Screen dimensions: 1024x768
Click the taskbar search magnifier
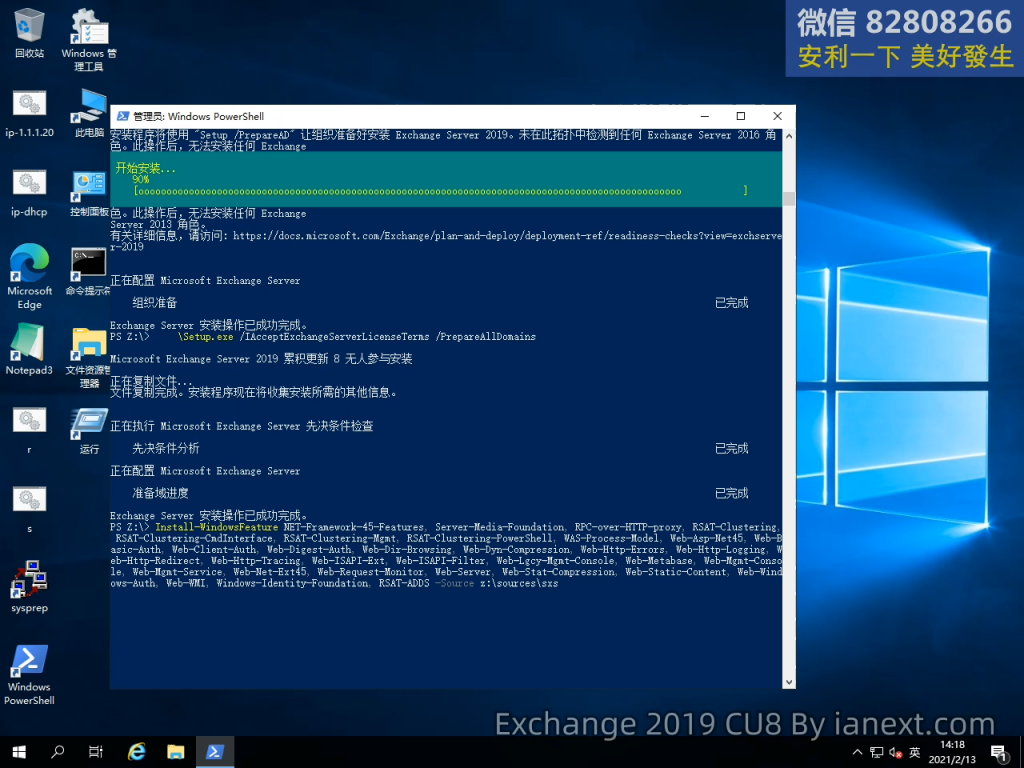(58, 751)
